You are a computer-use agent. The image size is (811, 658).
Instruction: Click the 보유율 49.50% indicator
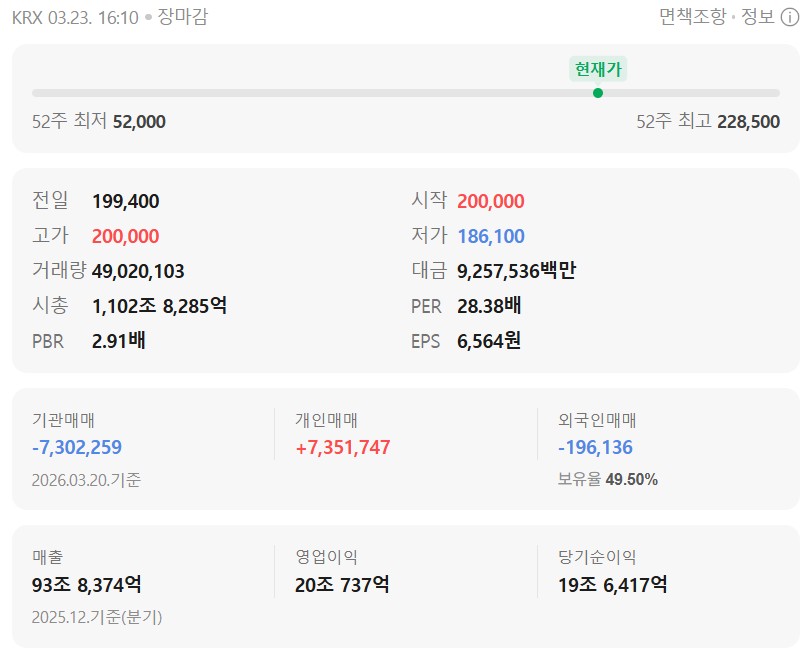click(607, 480)
